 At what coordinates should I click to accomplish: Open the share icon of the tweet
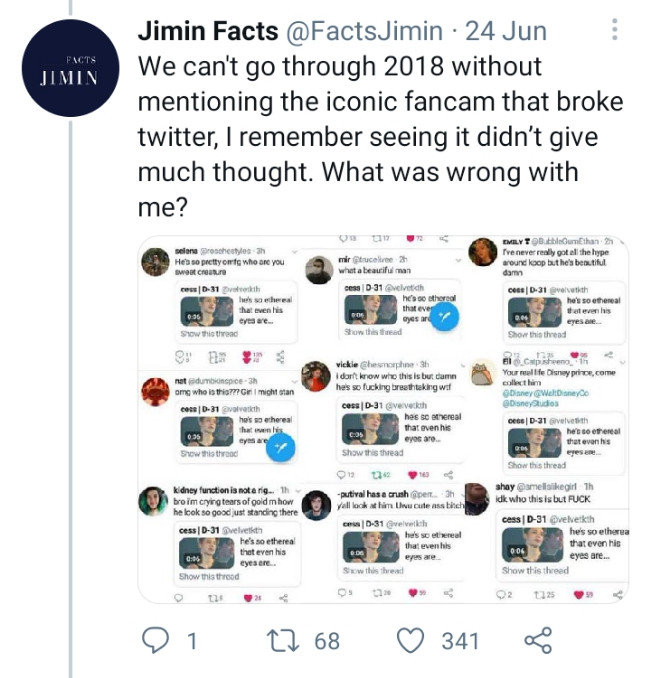[538, 640]
